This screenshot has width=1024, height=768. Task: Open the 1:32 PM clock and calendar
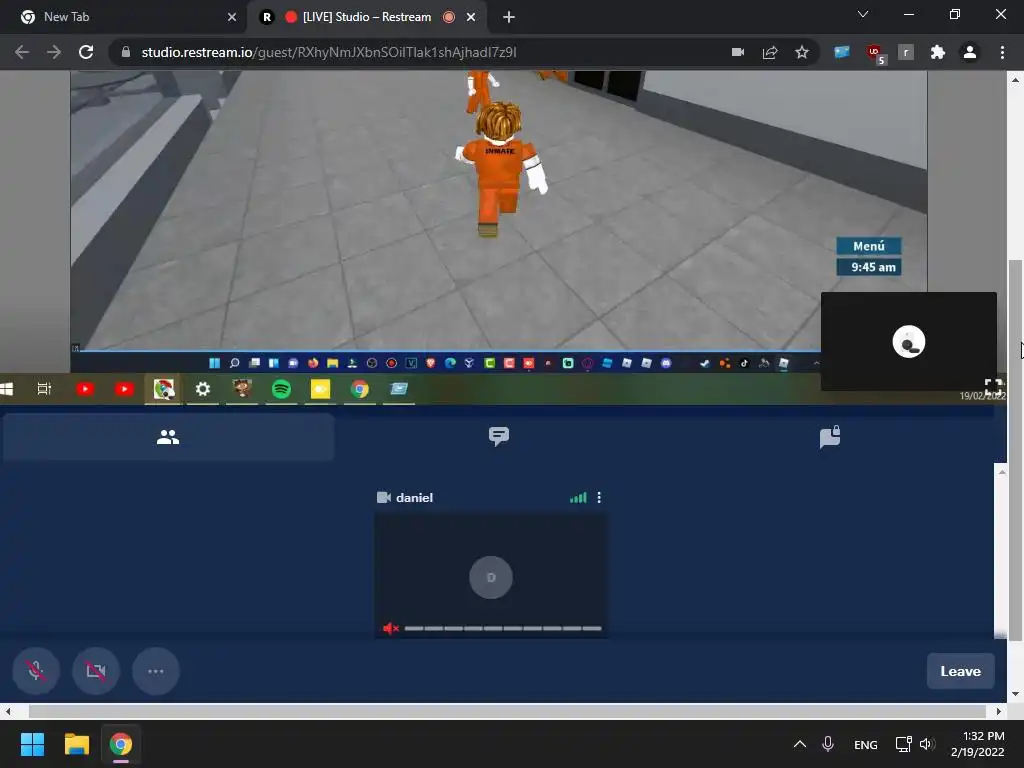(x=978, y=744)
